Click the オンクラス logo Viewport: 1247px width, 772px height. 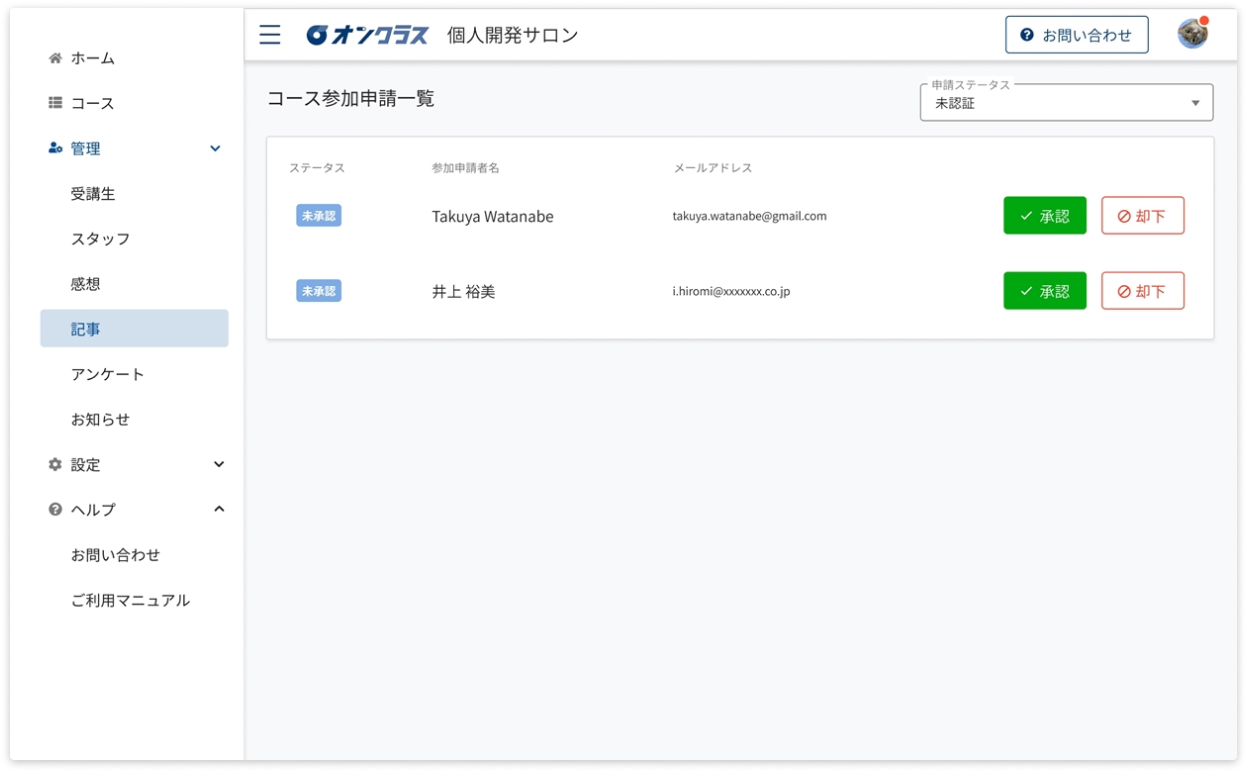[367, 35]
